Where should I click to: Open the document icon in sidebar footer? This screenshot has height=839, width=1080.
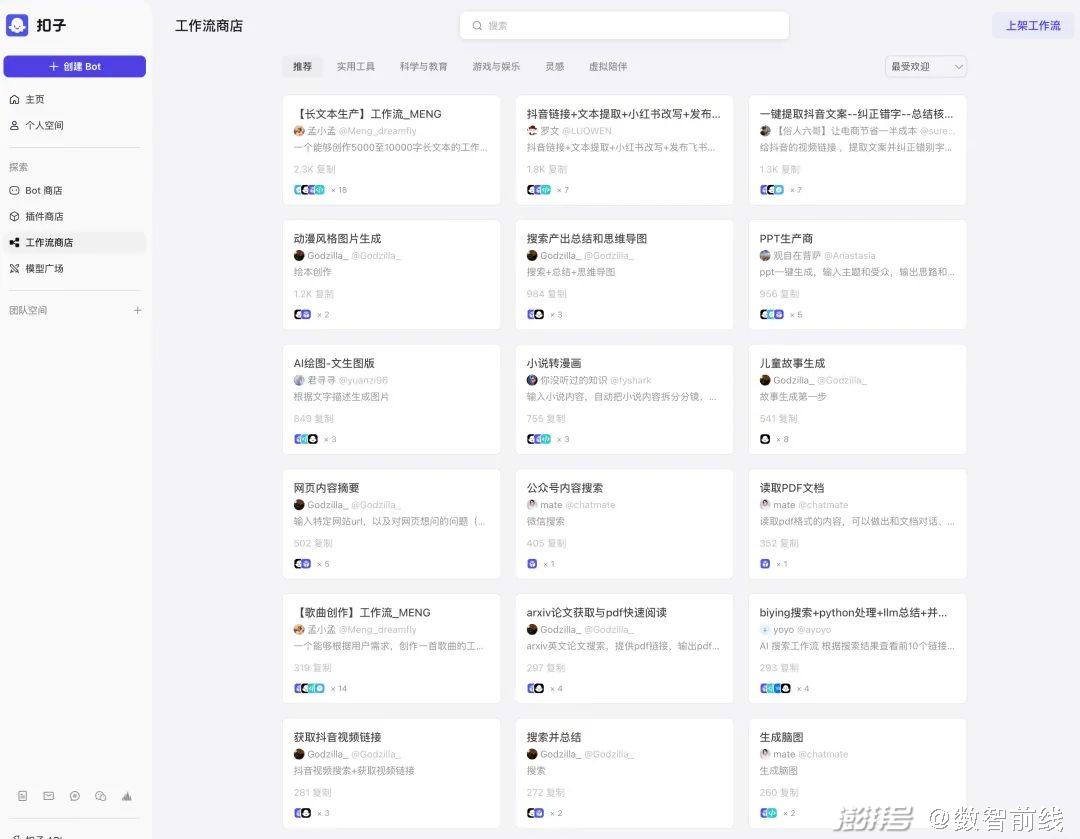[22, 796]
